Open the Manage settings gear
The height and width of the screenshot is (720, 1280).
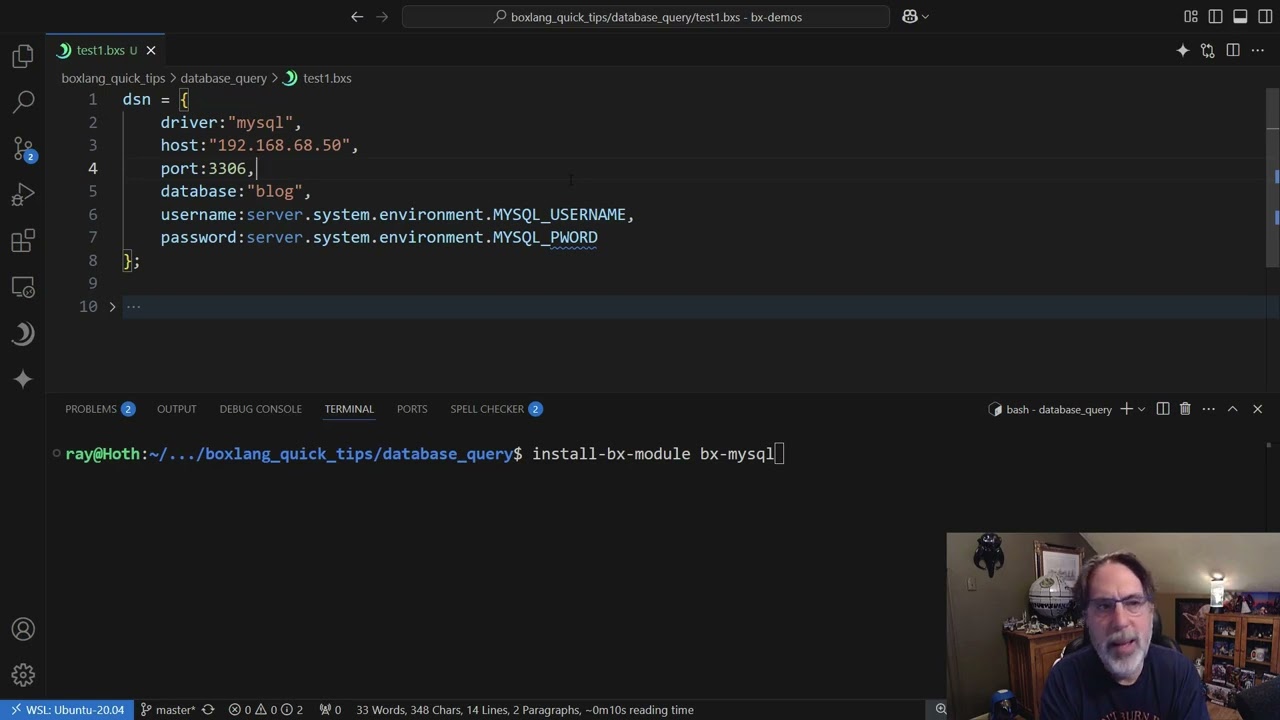[23, 675]
